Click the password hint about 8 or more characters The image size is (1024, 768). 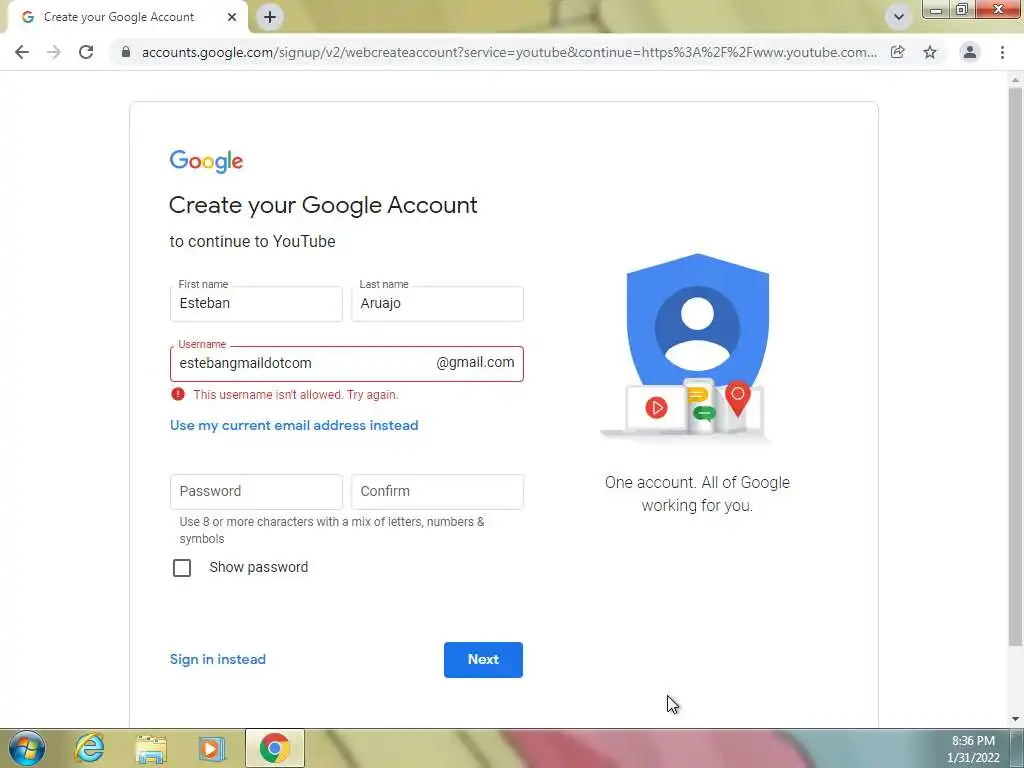332,530
